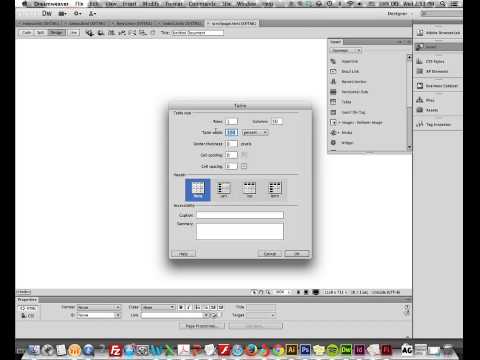Open the Files panel

pos(426,100)
